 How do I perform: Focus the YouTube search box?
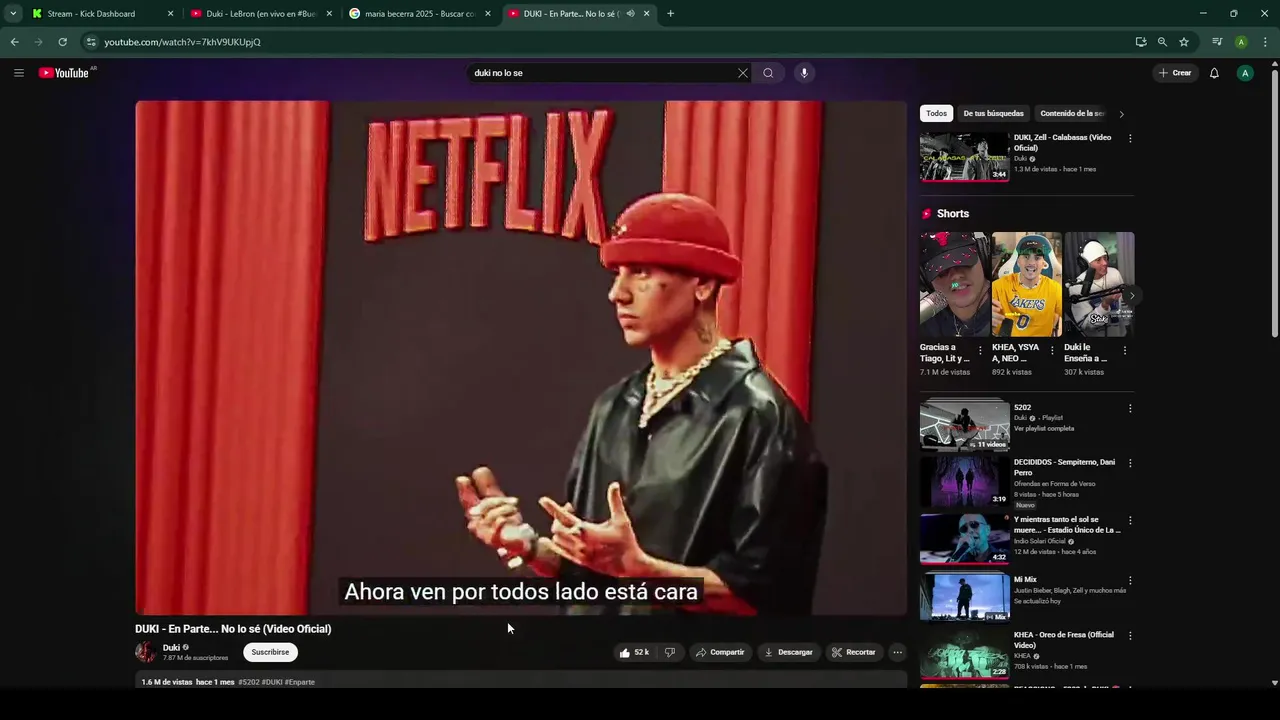pyautogui.click(x=600, y=73)
